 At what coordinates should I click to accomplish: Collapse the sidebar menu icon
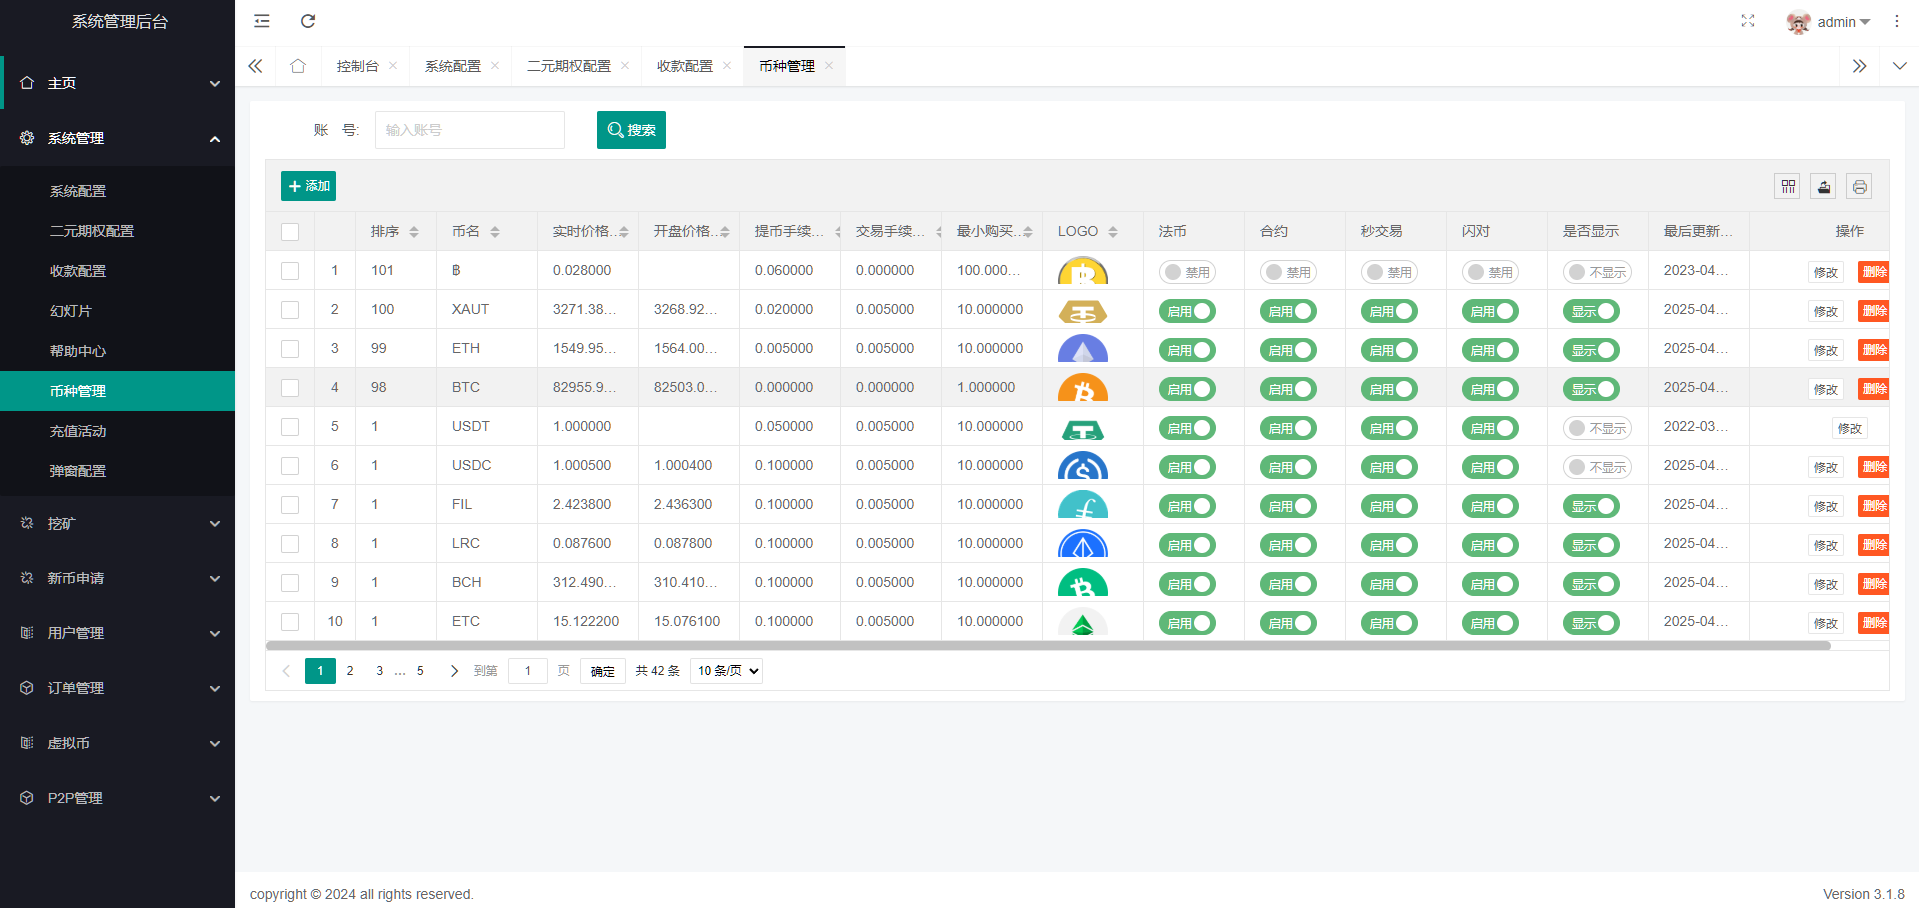[x=262, y=21]
